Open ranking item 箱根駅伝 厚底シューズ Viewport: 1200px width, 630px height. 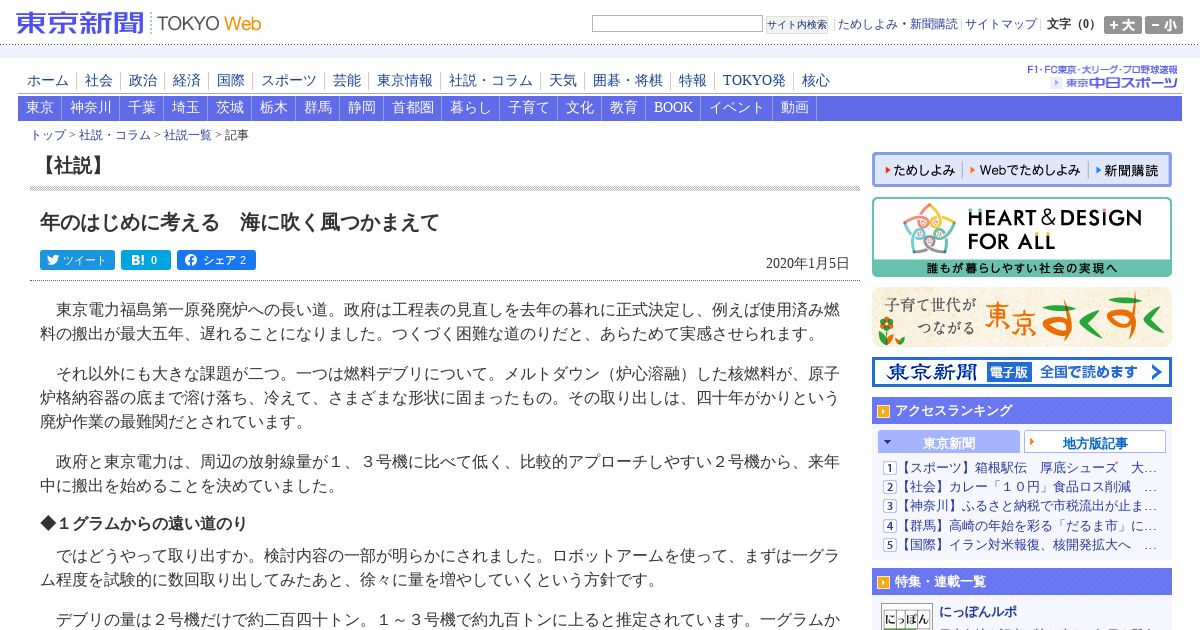1028,467
